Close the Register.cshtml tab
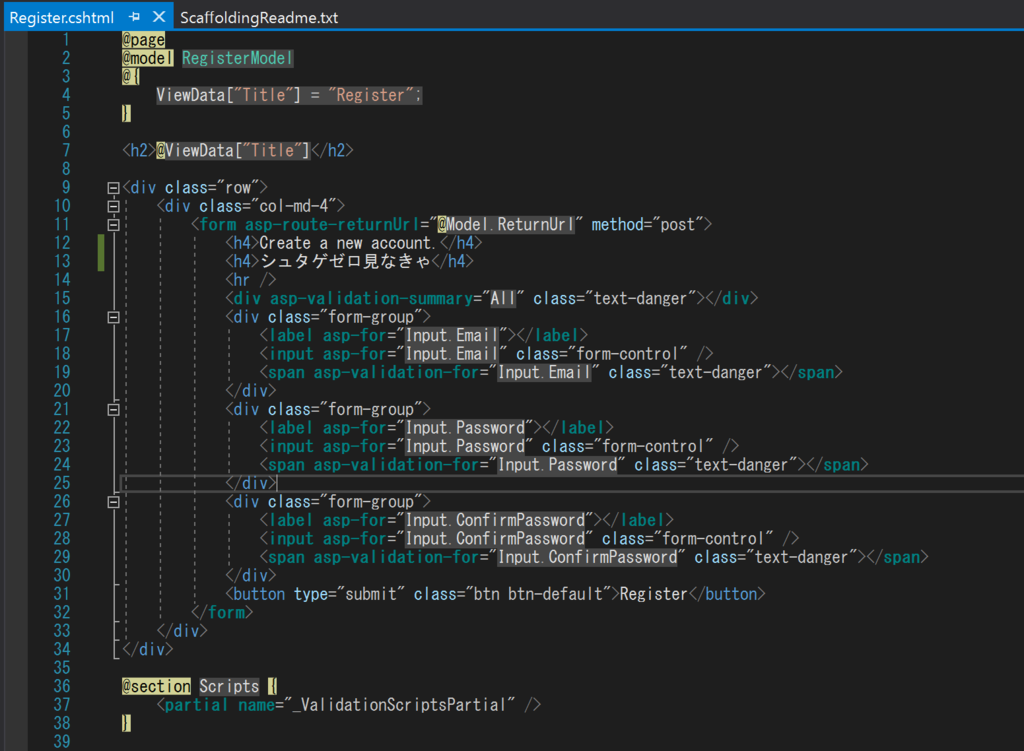Viewport: 1024px width, 751px height. 159,17
